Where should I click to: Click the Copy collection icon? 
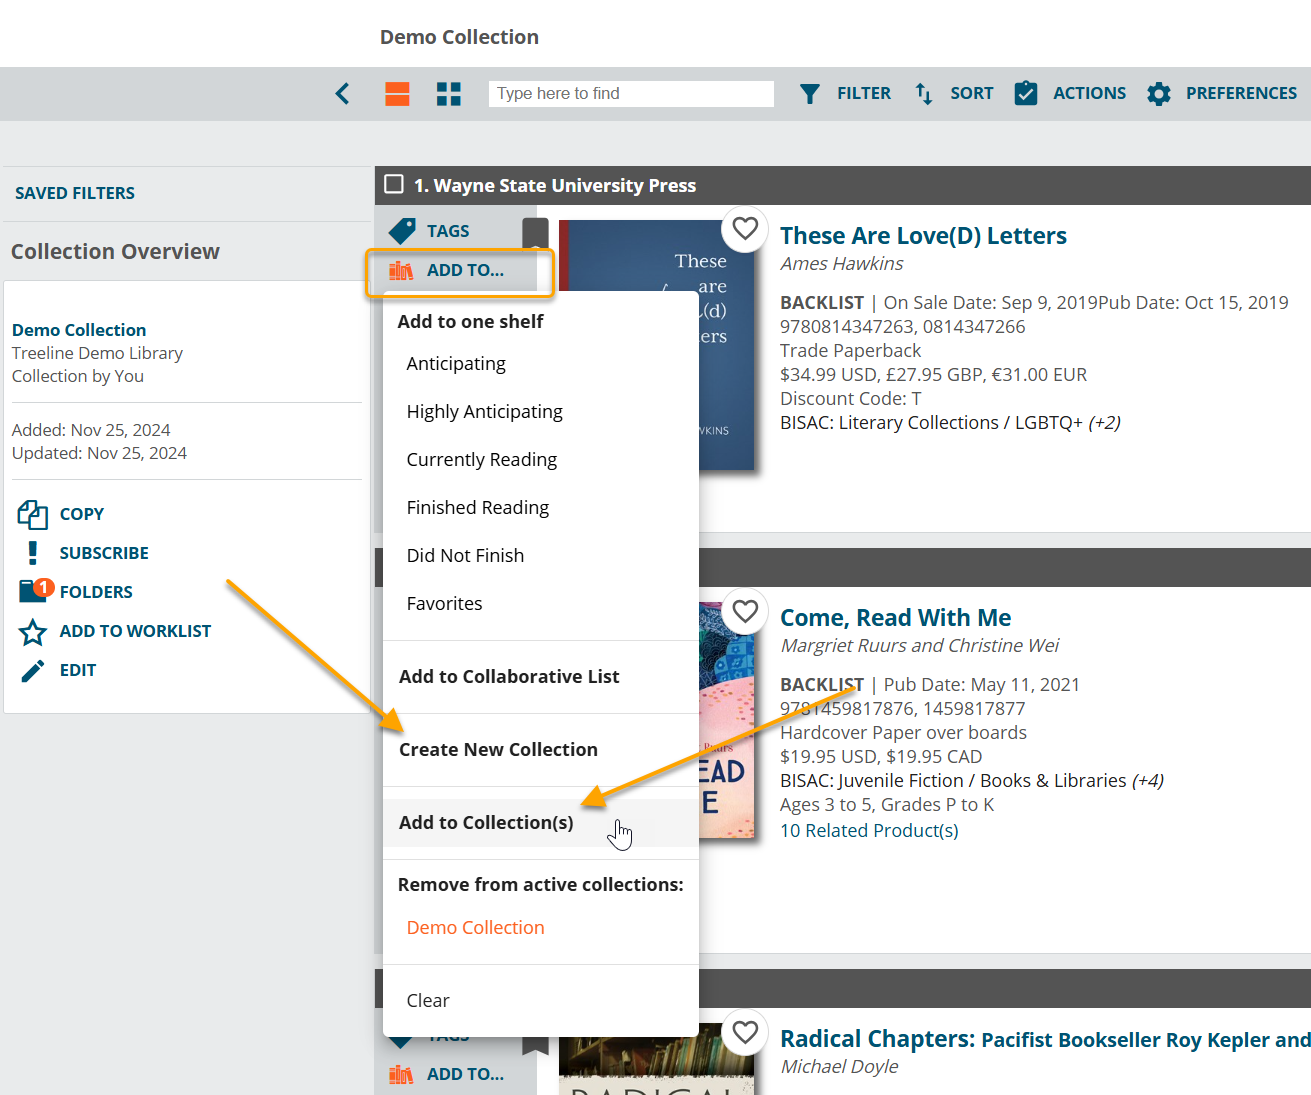point(33,514)
